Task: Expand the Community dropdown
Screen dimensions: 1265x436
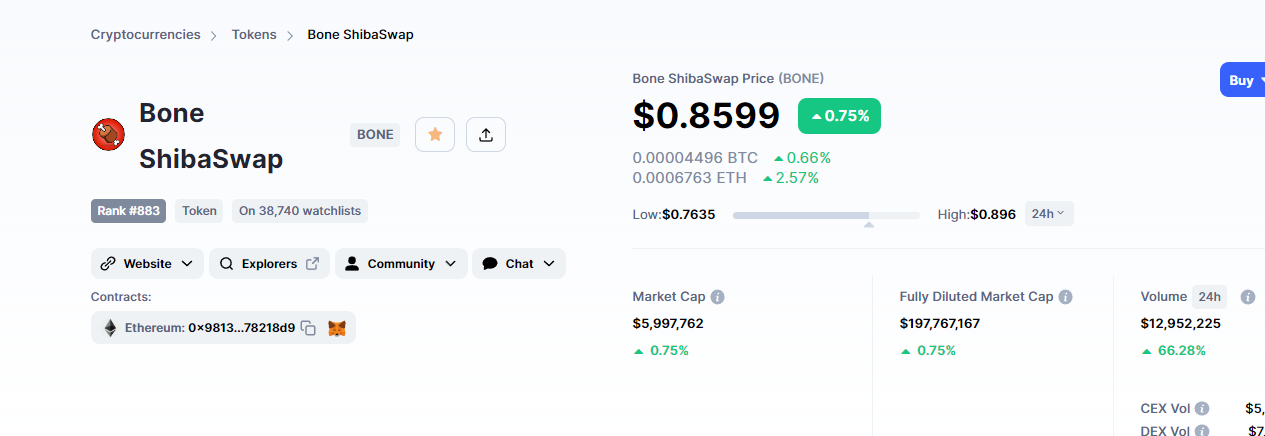Action: tap(401, 264)
